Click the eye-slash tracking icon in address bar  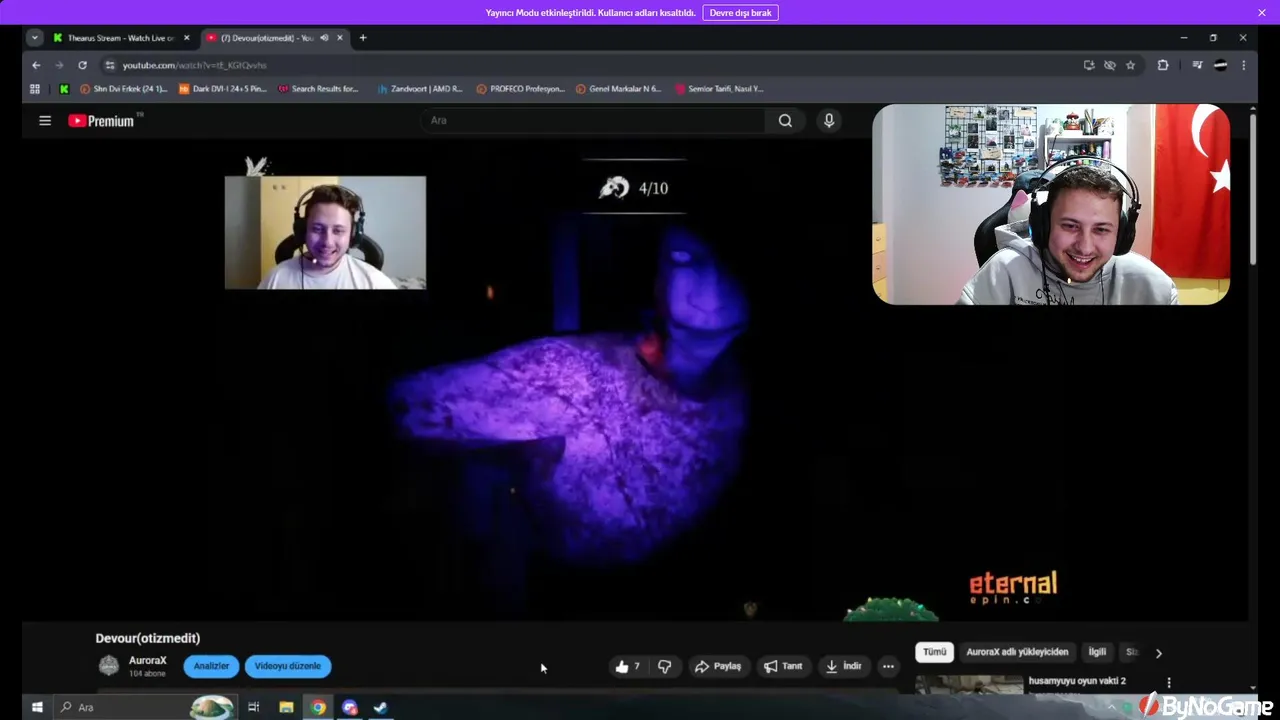pyautogui.click(x=1110, y=65)
